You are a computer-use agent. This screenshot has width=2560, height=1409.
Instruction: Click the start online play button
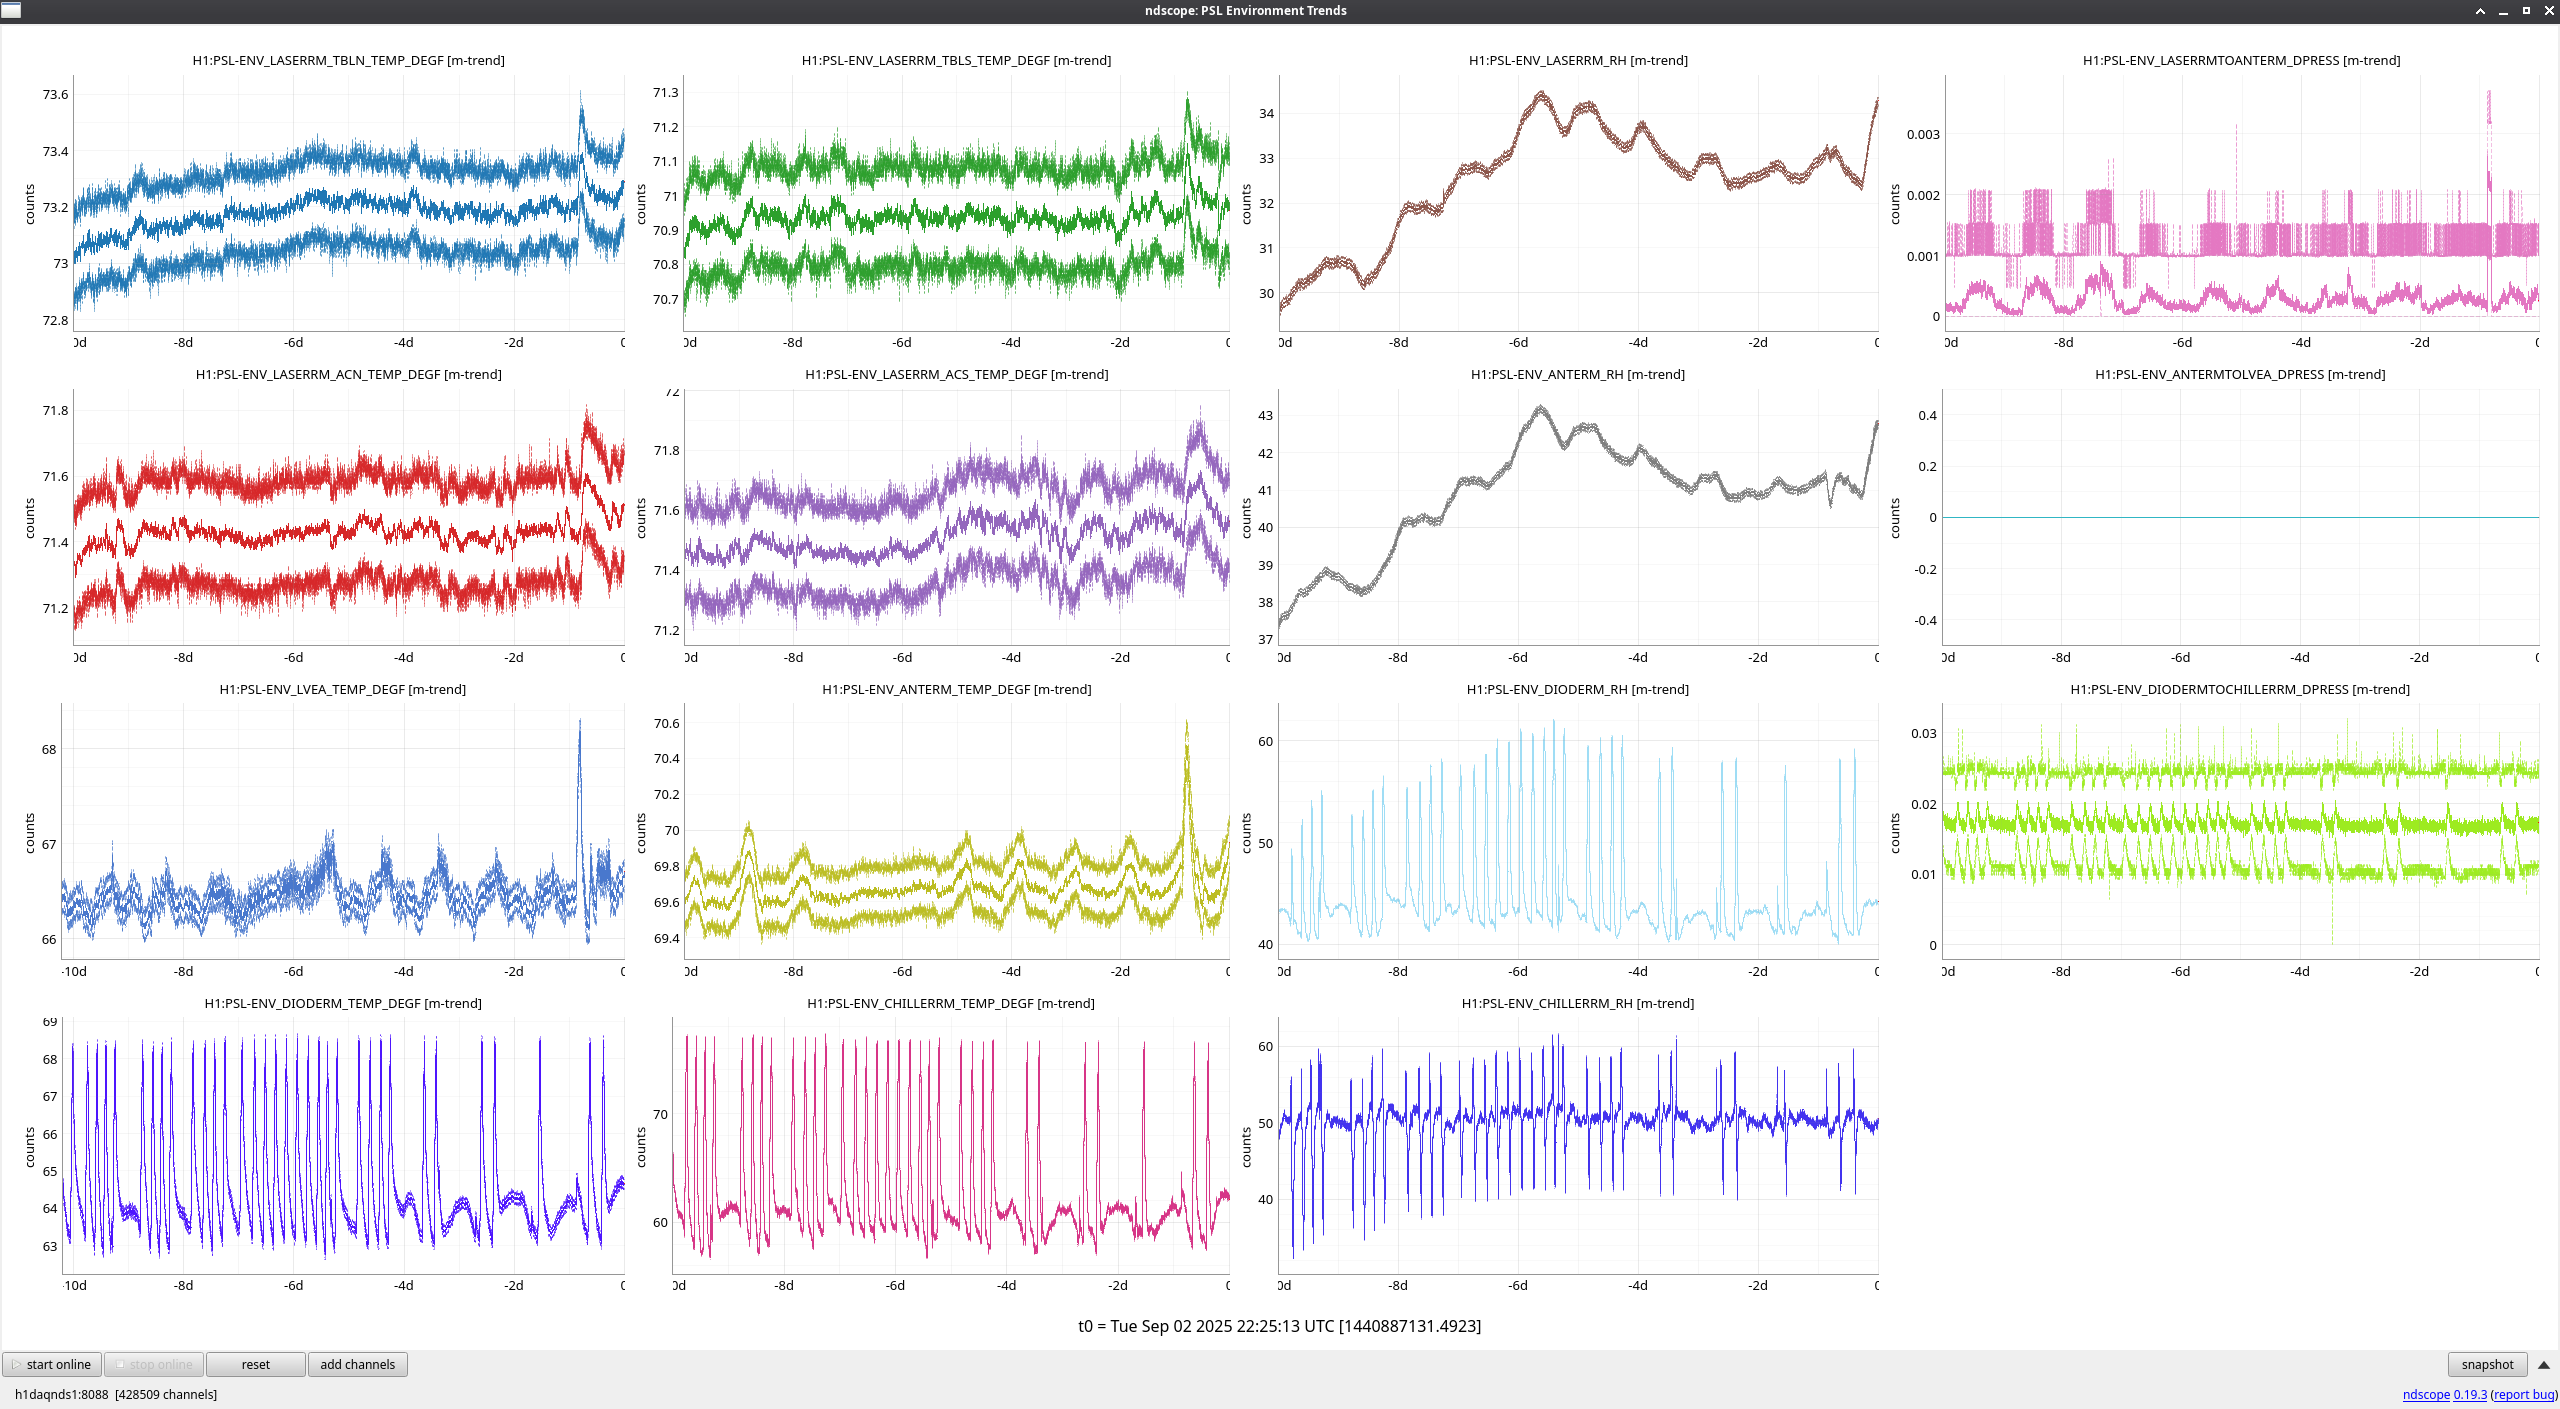click(x=52, y=1364)
